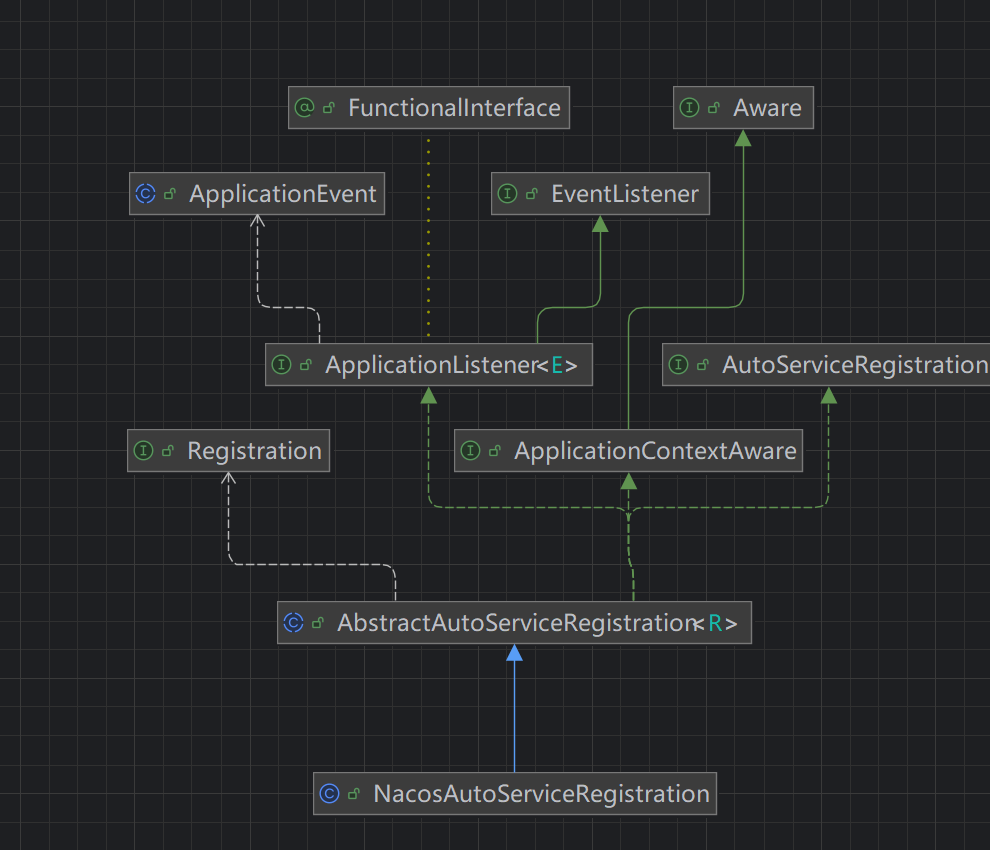990x850 pixels.
Task: Select the FunctionalInterface annotation node
Action: [429, 108]
